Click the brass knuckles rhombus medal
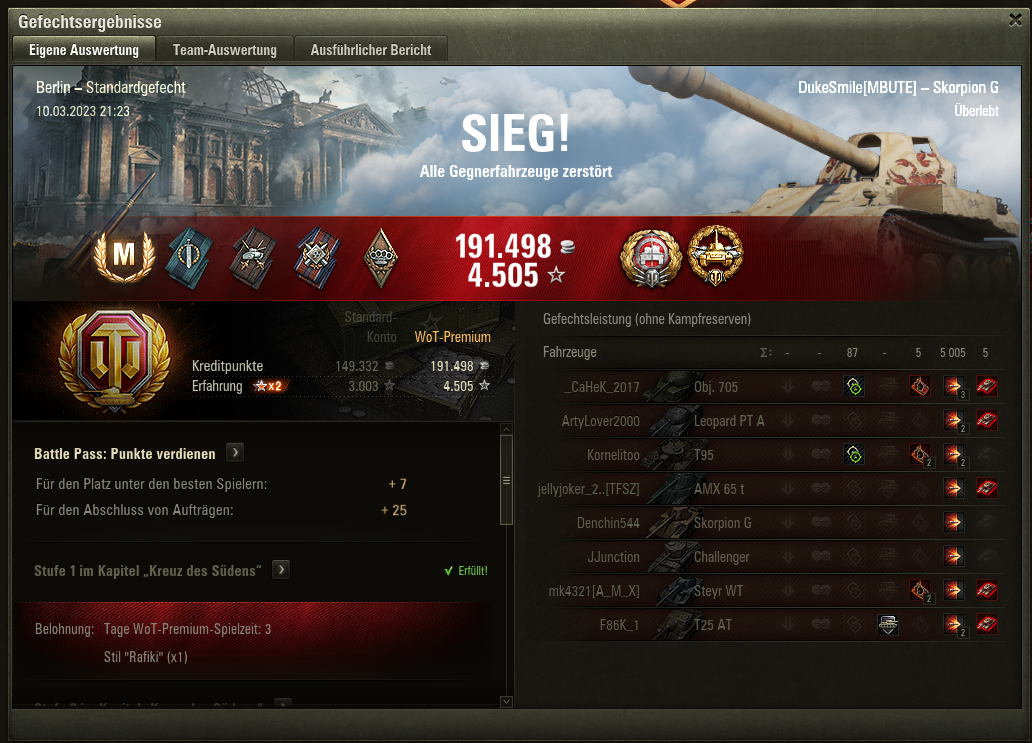 tap(380, 257)
